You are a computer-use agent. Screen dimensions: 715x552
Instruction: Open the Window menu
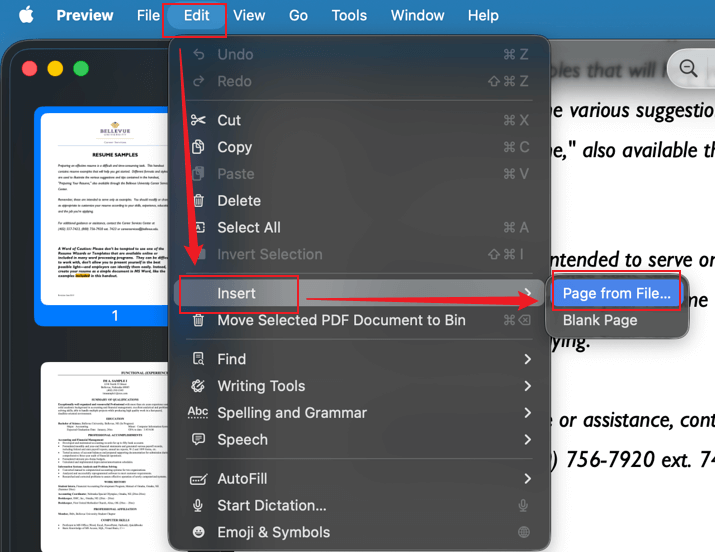(417, 15)
